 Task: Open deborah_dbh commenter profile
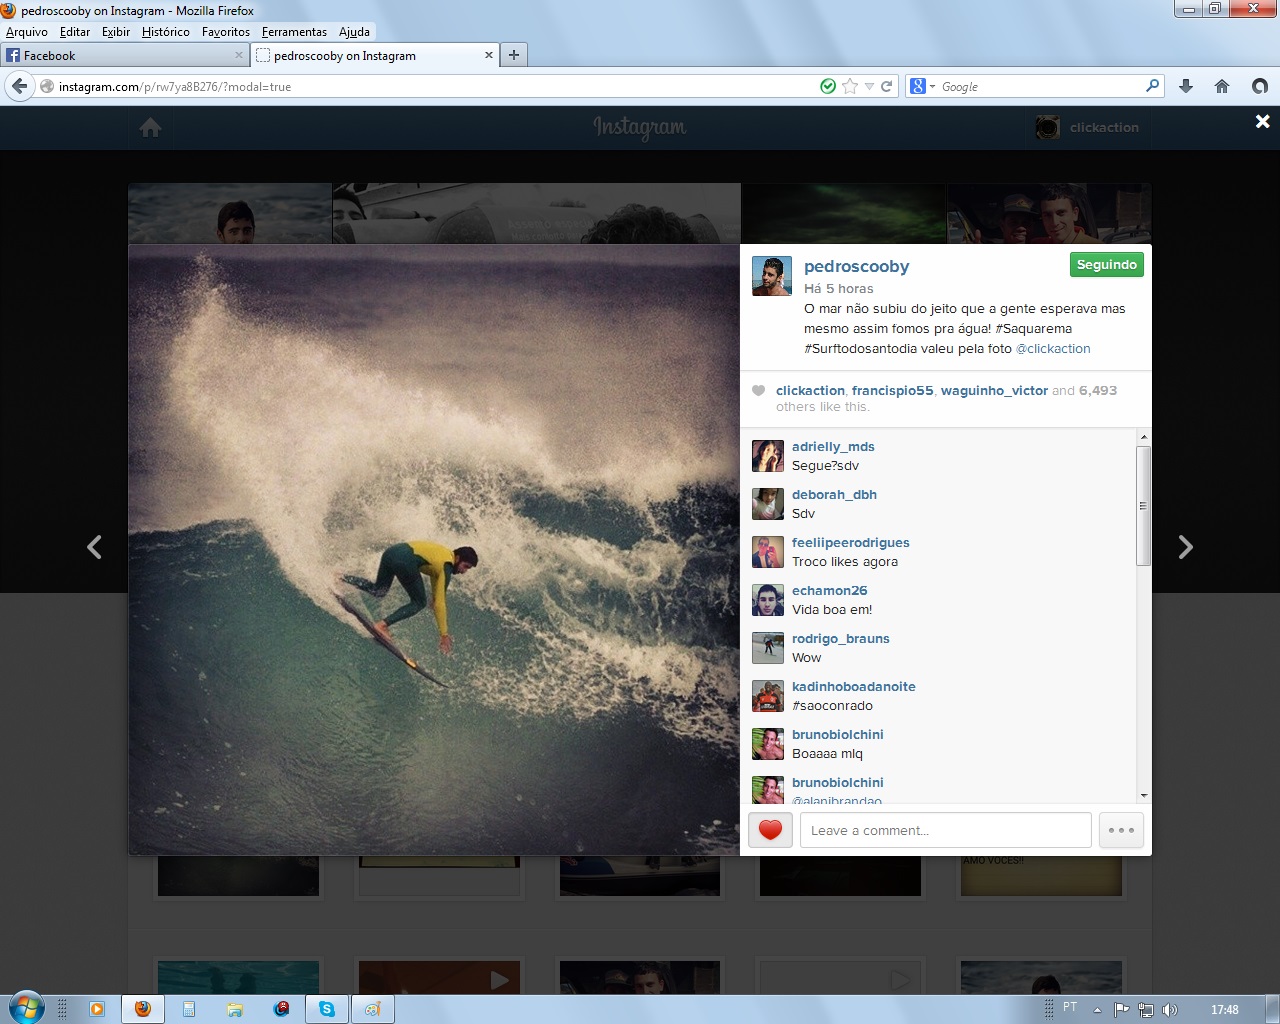pyautogui.click(x=834, y=495)
